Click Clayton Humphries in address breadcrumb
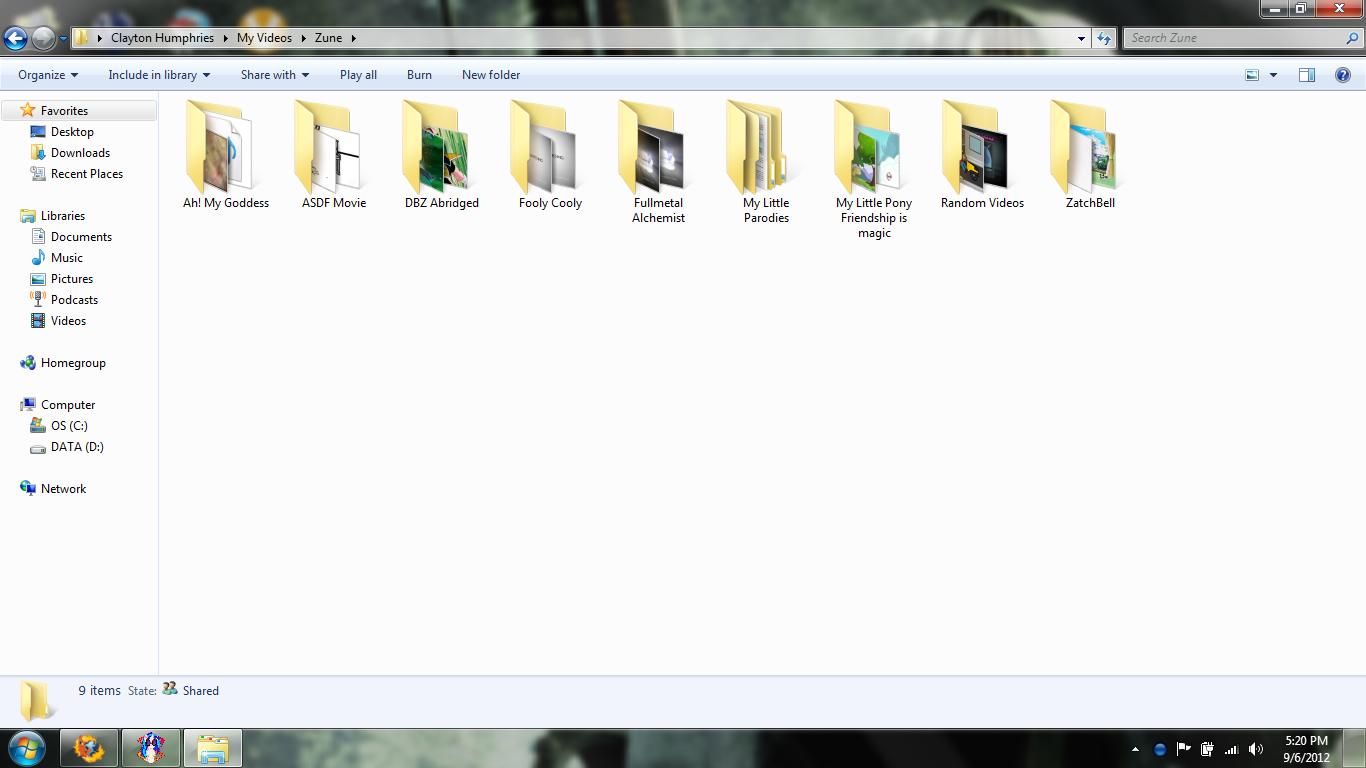Image resolution: width=1366 pixels, height=768 pixels. pyautogui.click(x=162, y=38)
